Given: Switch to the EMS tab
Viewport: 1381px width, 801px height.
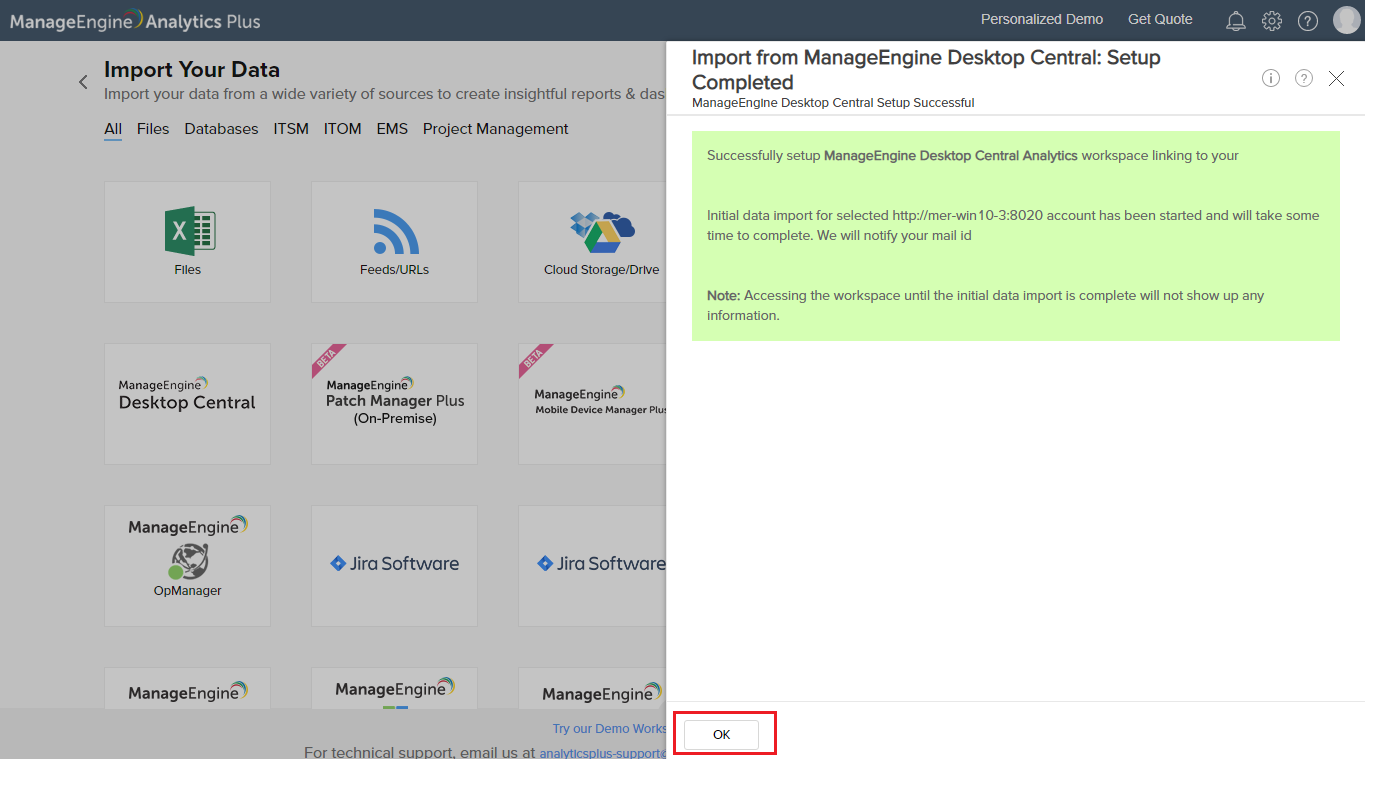Looking at the screenshot, I should tap(392, 129).
